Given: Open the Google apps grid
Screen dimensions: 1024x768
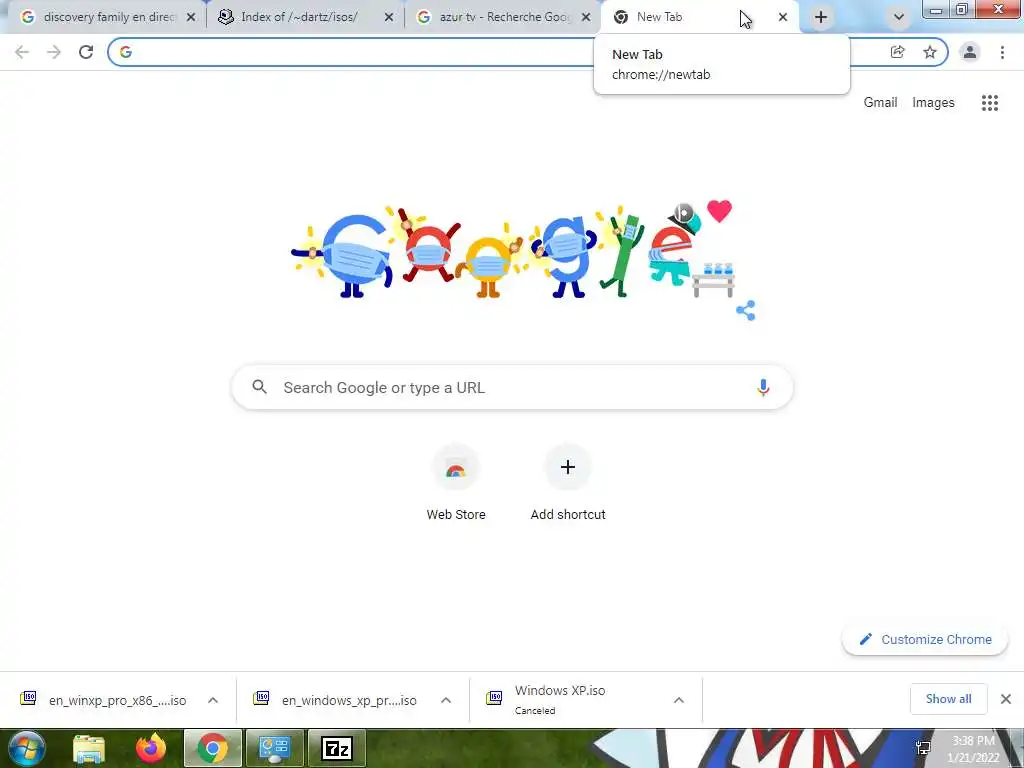Looking at the screenshot, I should [x=990, y=103].
